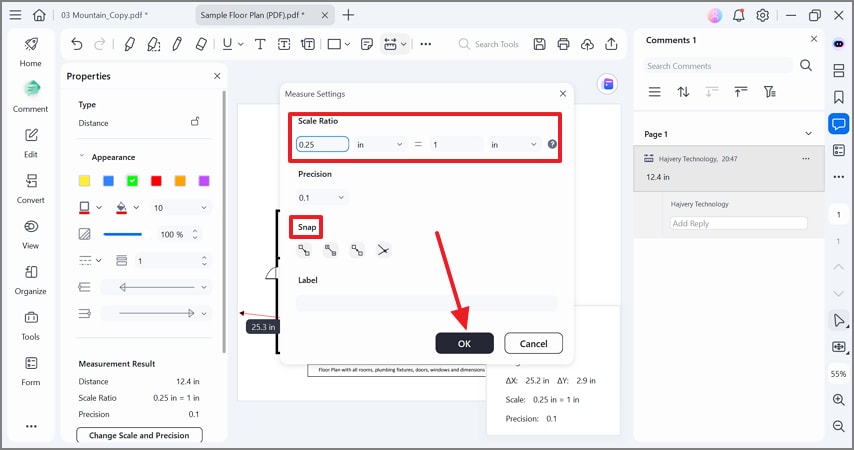The height and width of the screenshot is (450, 854).
Task: Open the Edit sidebar section
Action: [x=30, y=143]
